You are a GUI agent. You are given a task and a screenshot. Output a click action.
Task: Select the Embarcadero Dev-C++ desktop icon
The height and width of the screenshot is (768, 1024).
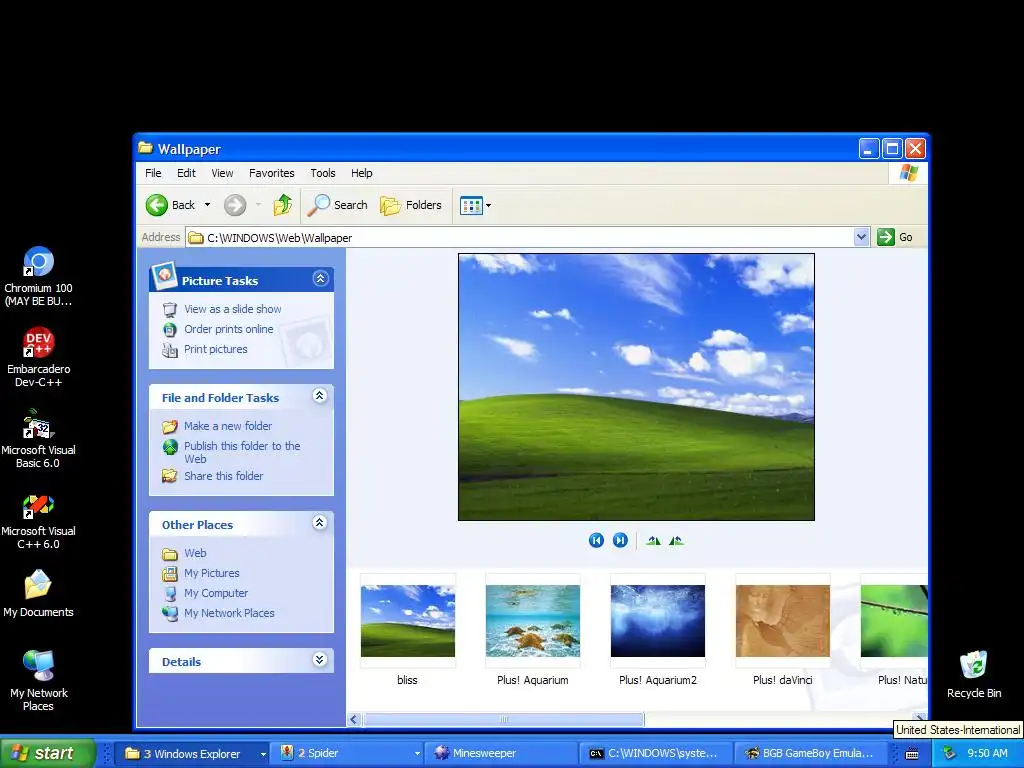[39, 358]
